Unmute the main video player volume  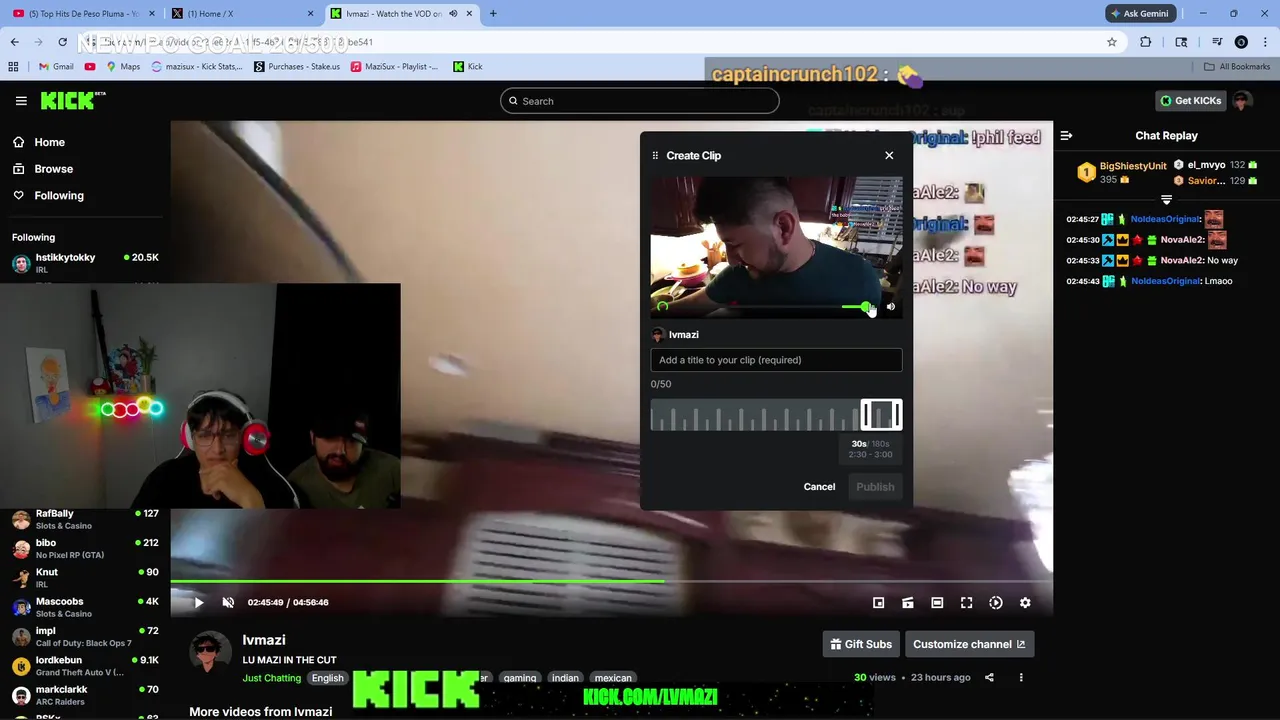[x=228, y=602]
